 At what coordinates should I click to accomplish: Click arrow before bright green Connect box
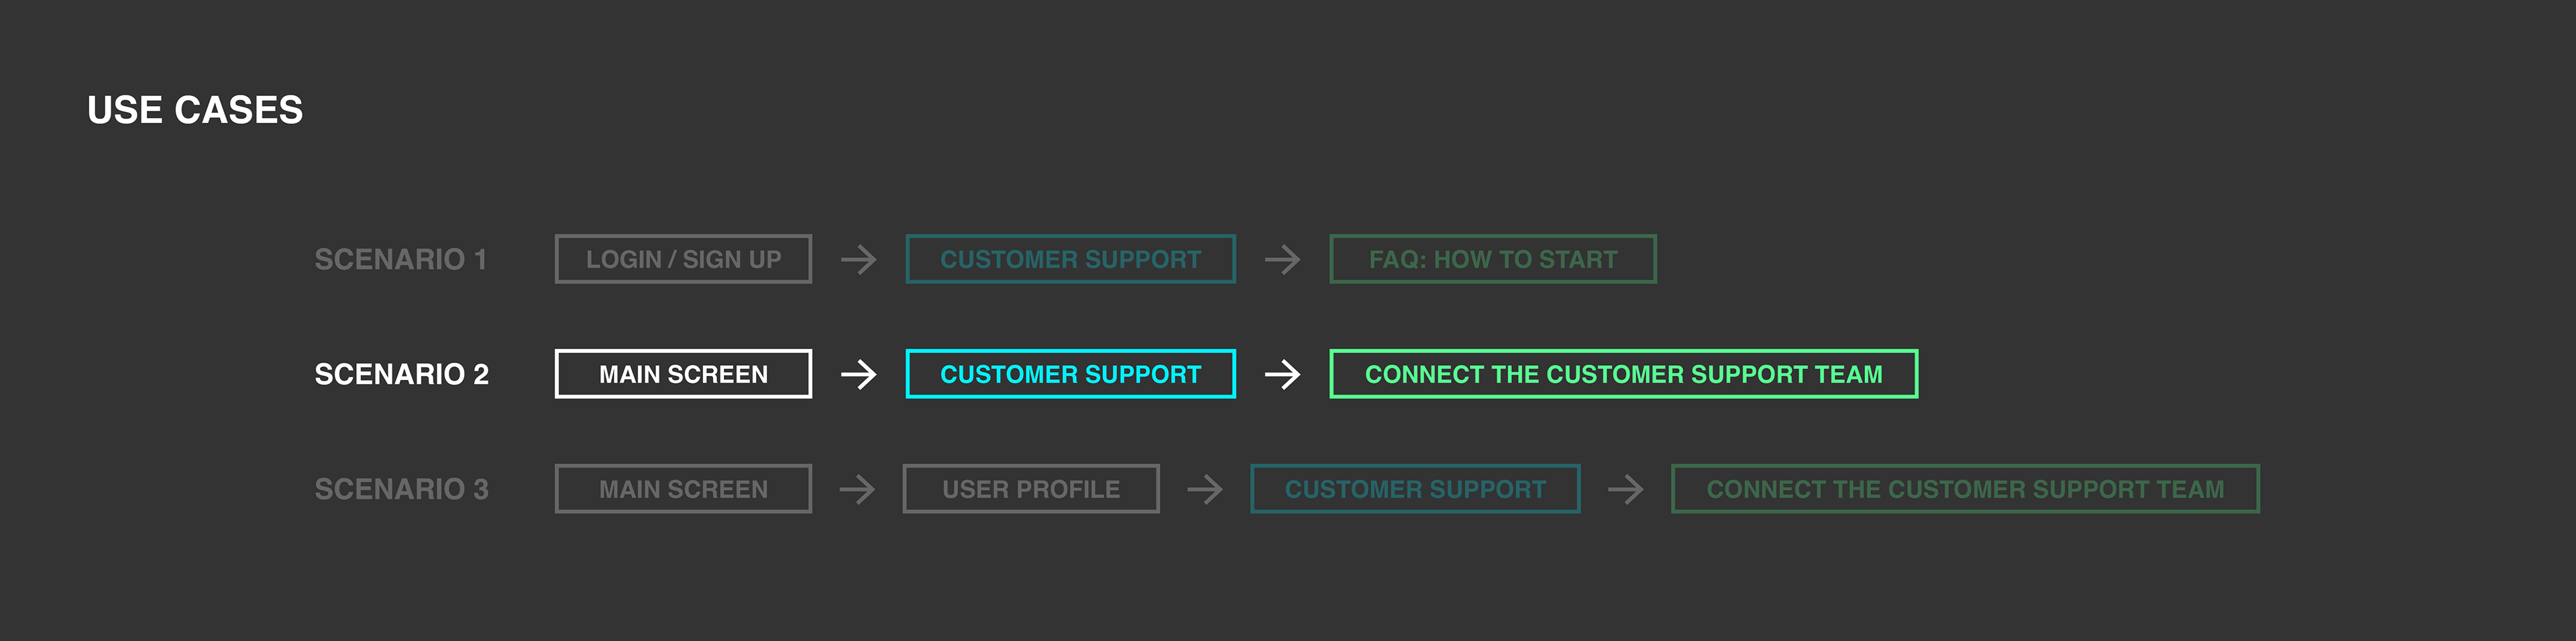(1282, 375)
